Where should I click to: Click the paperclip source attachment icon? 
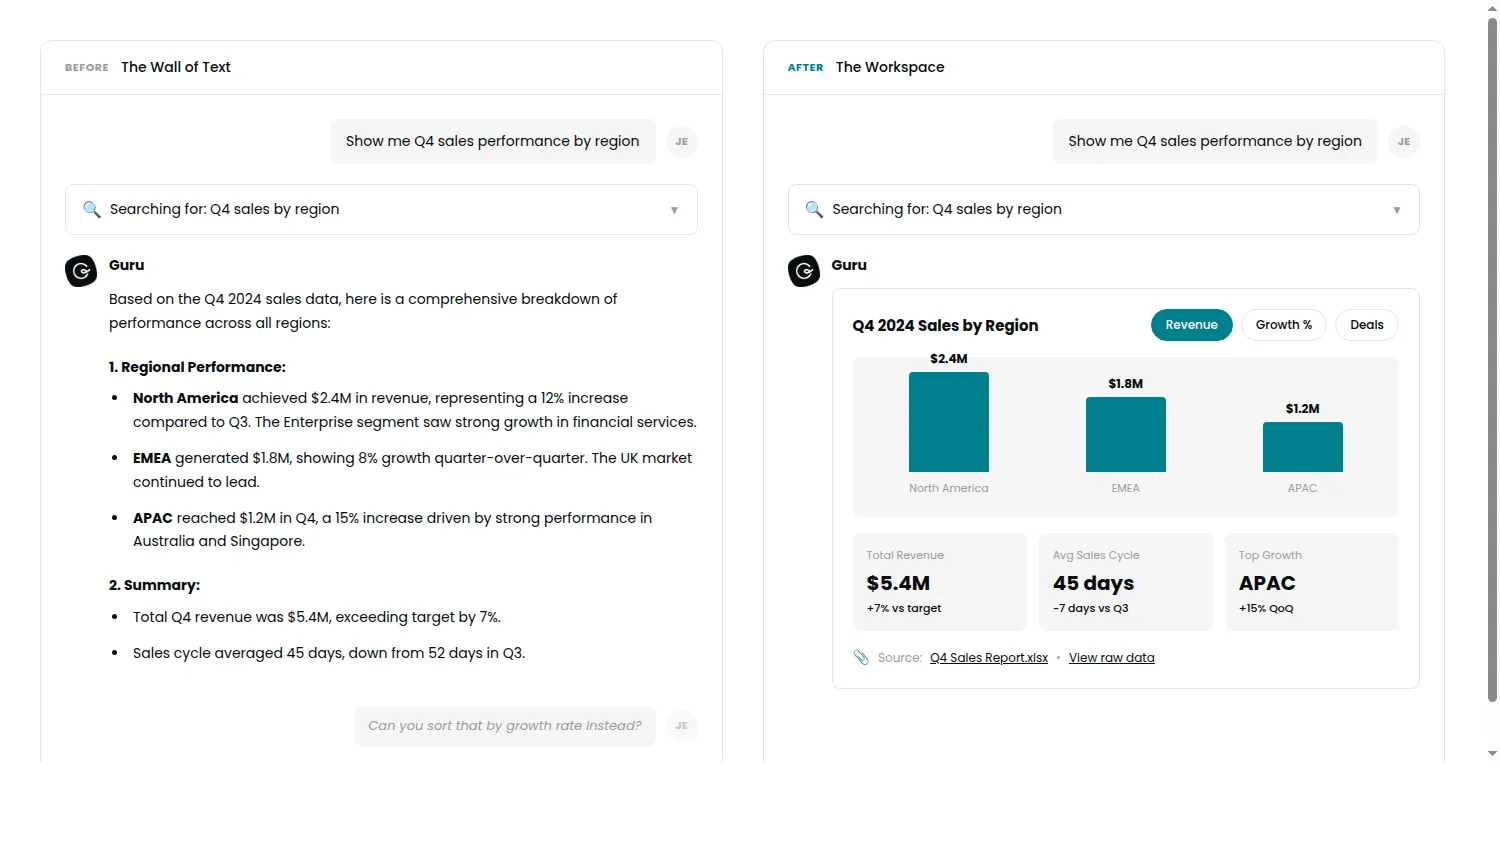(x=861, y=657)
